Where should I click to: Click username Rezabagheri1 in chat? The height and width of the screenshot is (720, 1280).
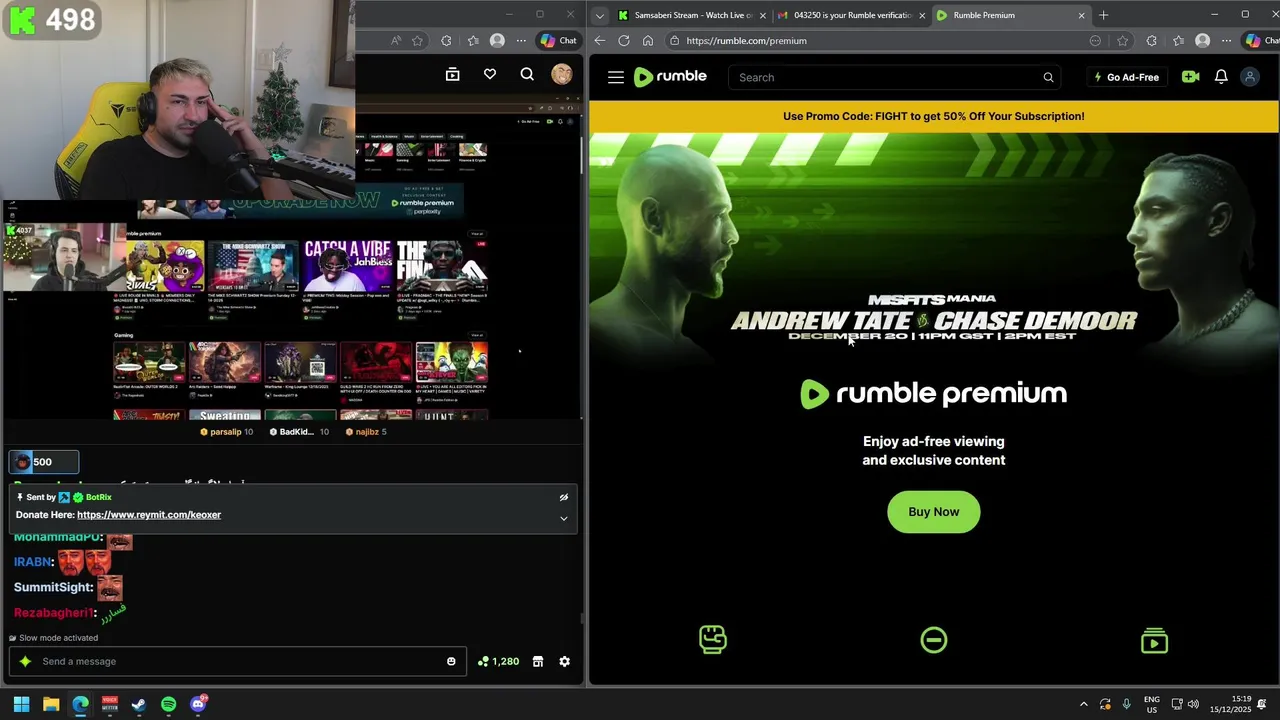tap(54, 612)
